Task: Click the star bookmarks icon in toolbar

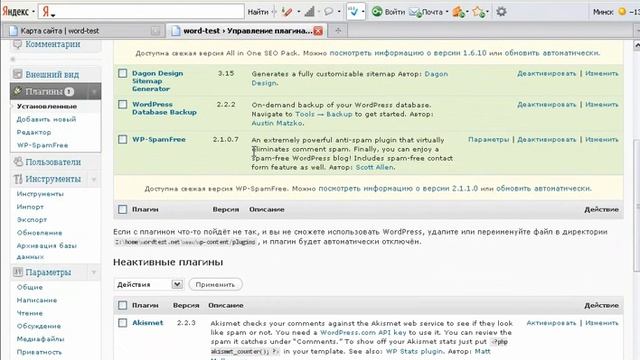Action: [478, 12]
